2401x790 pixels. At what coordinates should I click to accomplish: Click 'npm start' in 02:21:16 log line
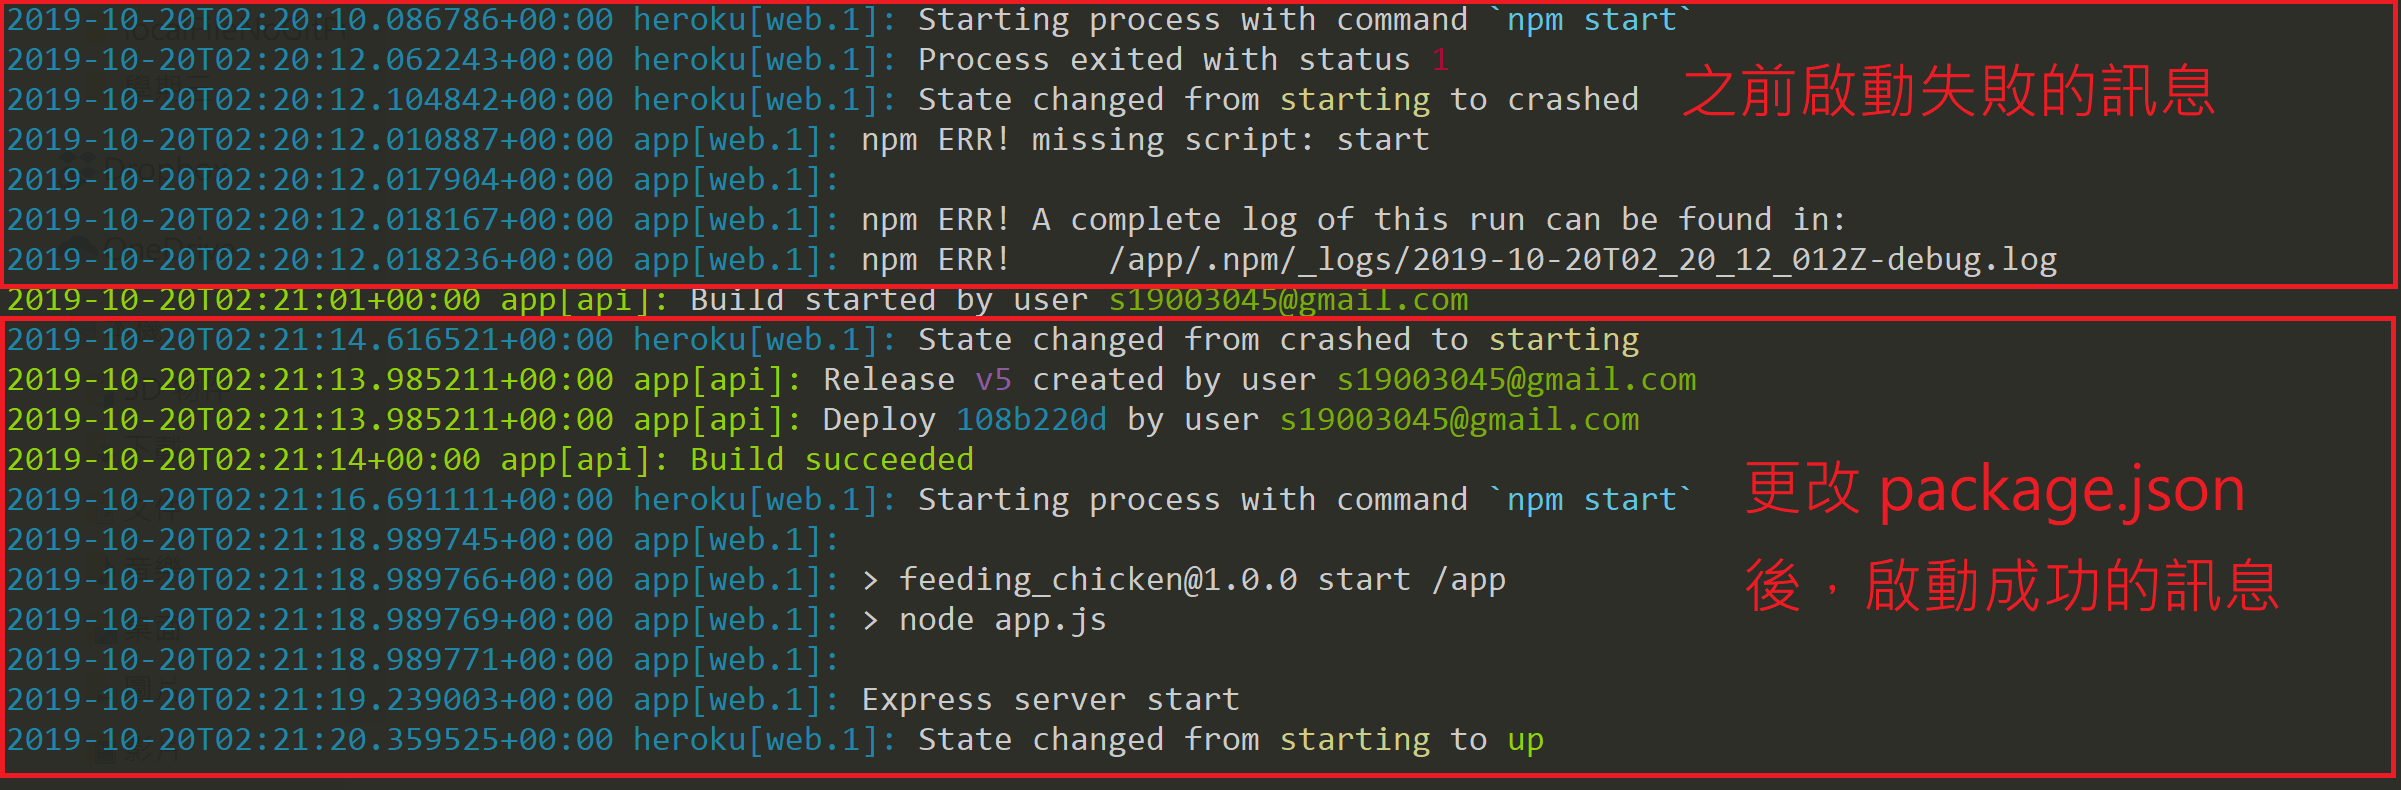pos(1591,500)
